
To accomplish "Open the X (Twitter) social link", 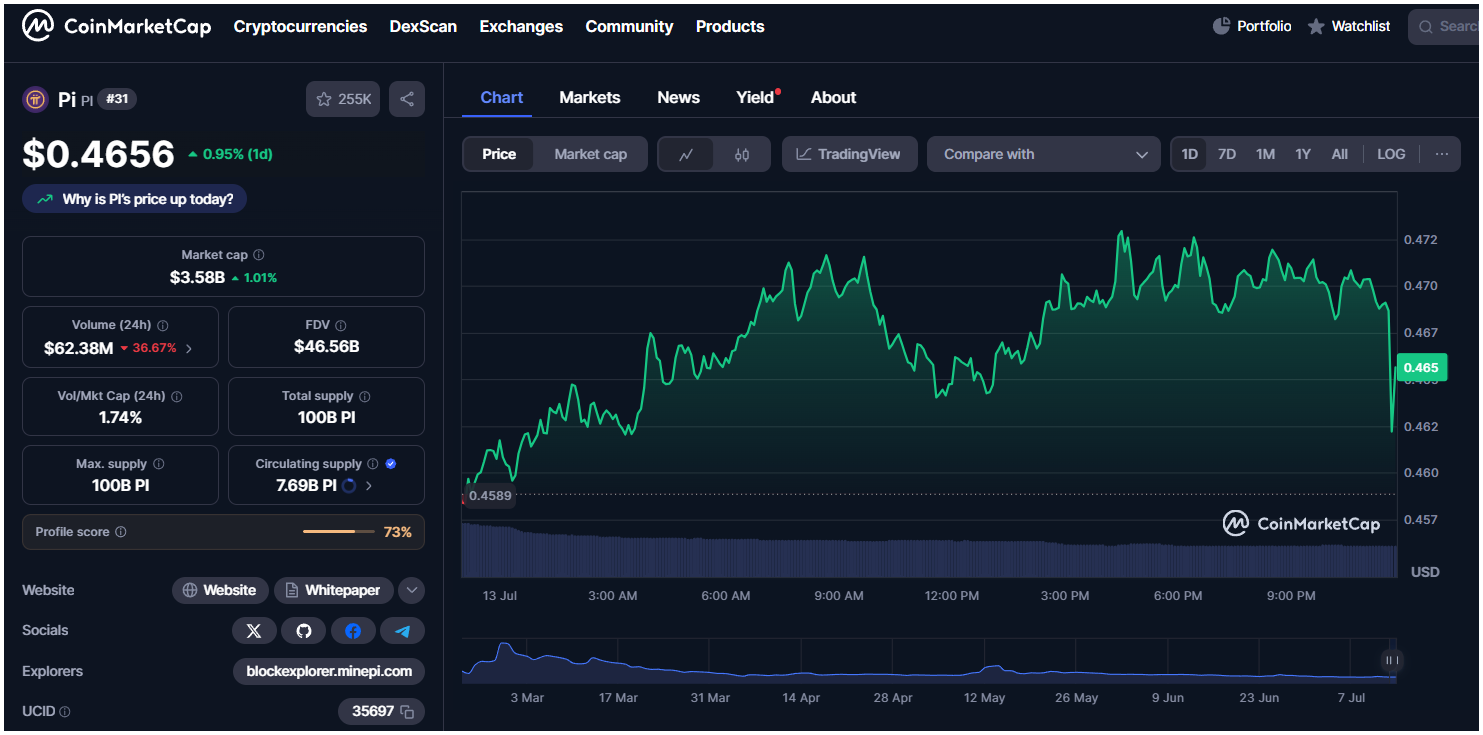I will pos(254,631).
